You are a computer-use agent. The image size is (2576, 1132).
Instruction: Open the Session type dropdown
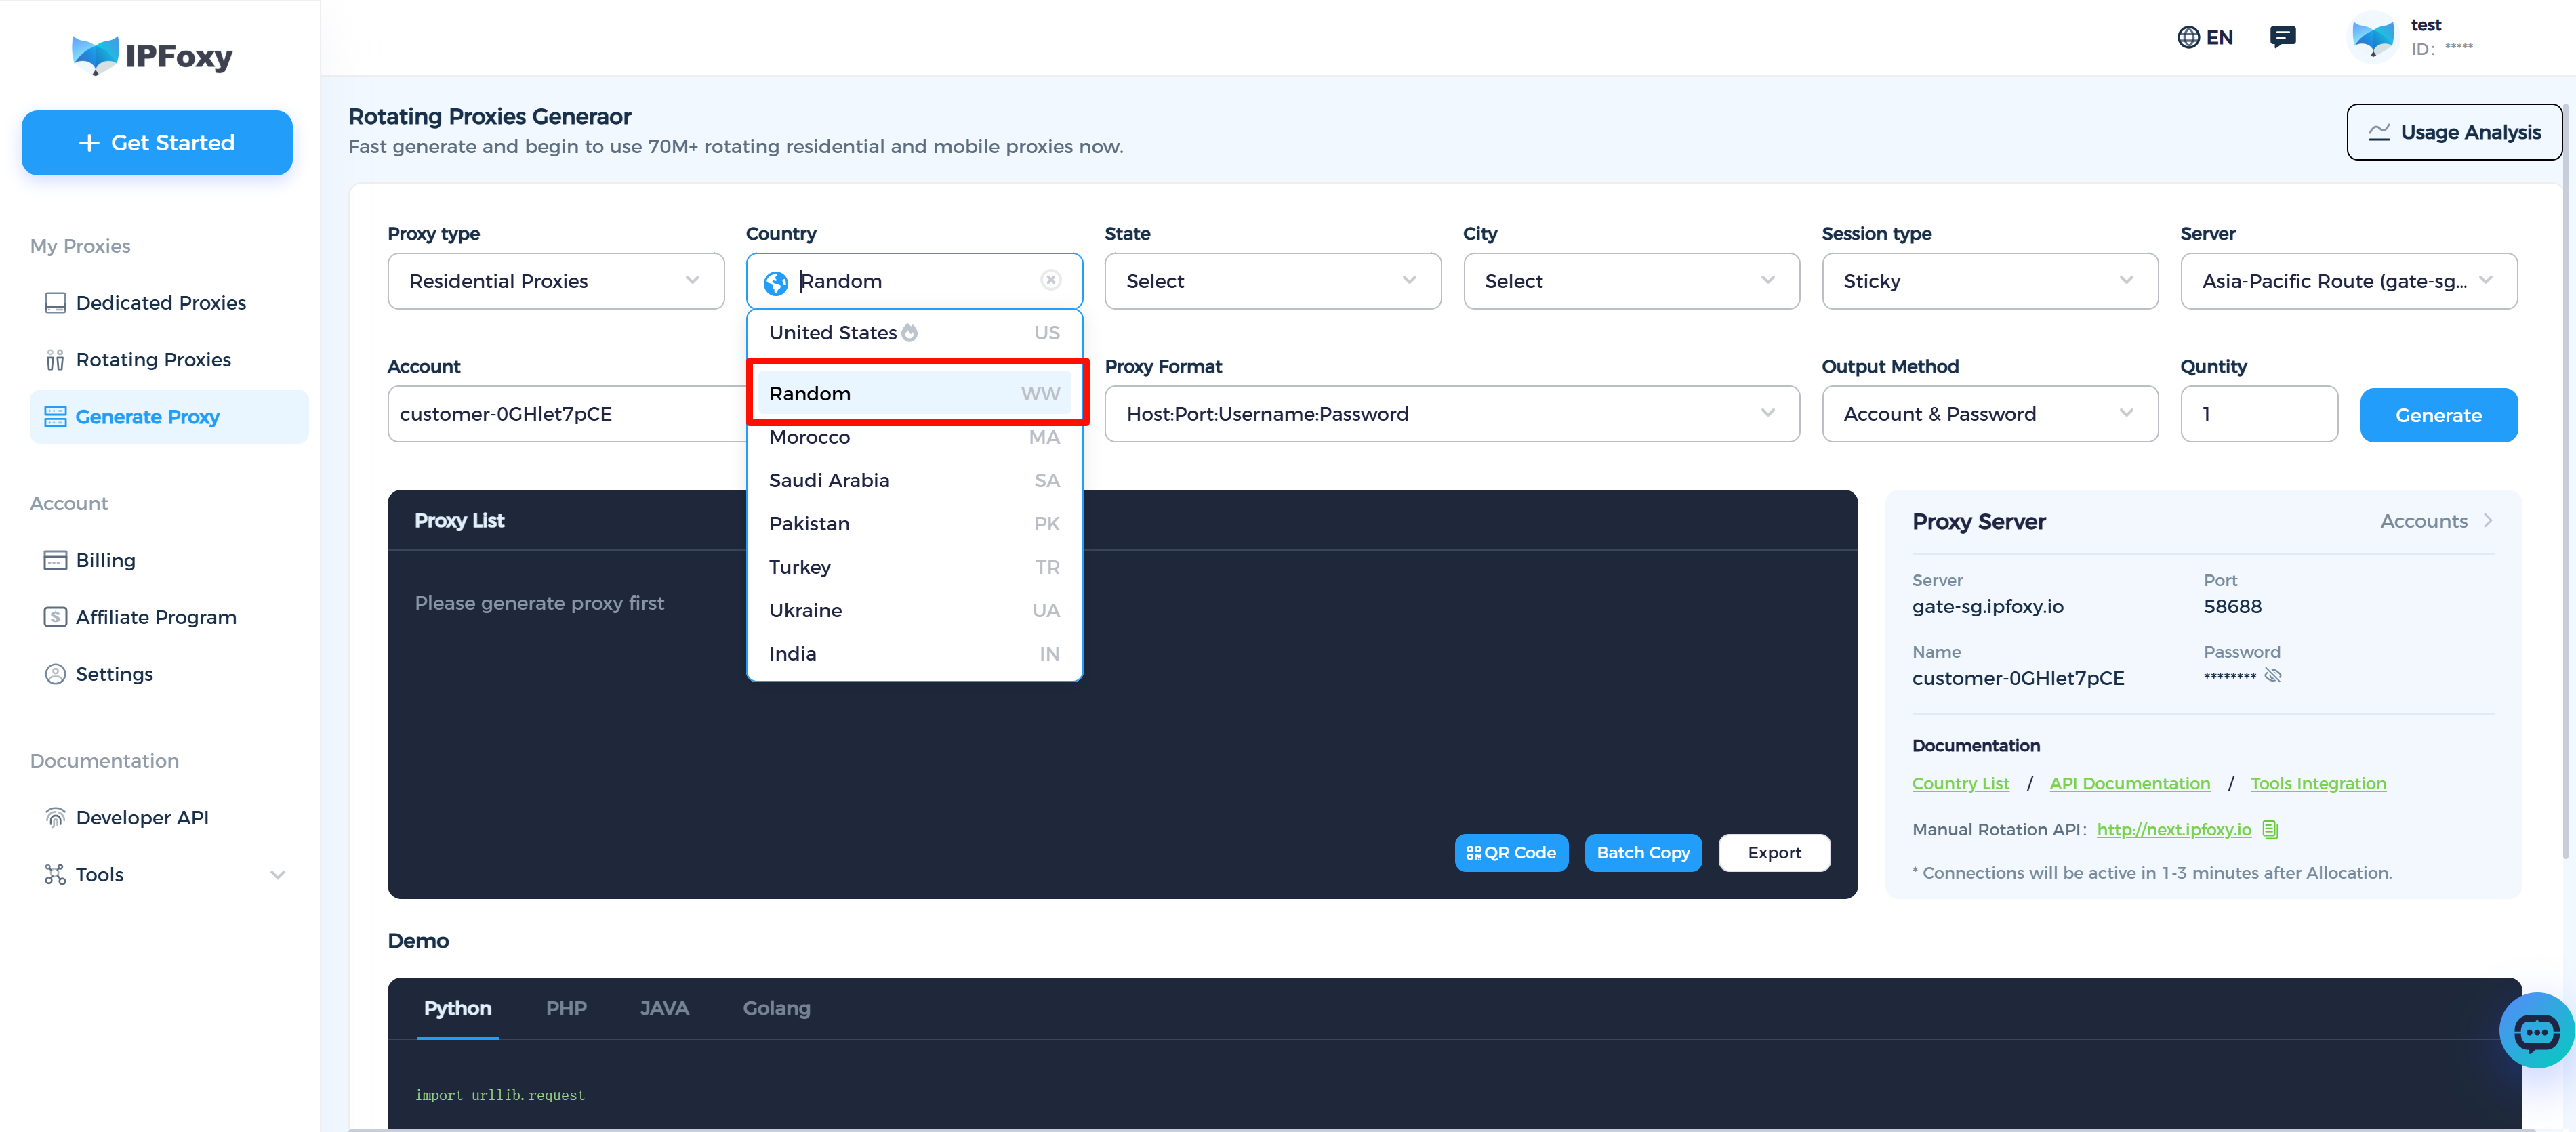(1989, 281)
